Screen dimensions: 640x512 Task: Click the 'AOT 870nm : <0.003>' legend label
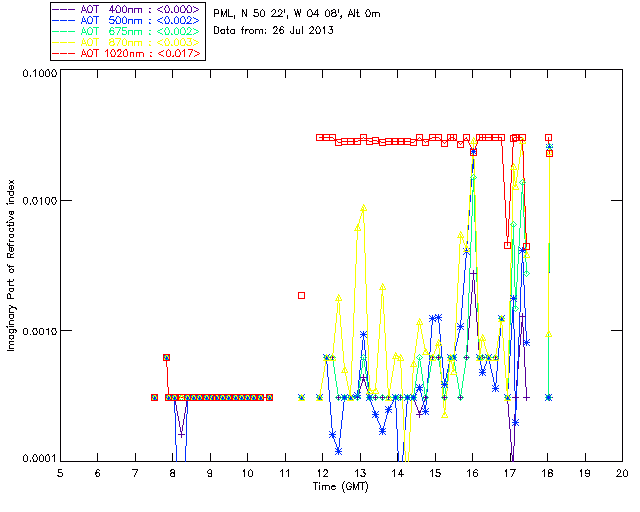[140, 42]
